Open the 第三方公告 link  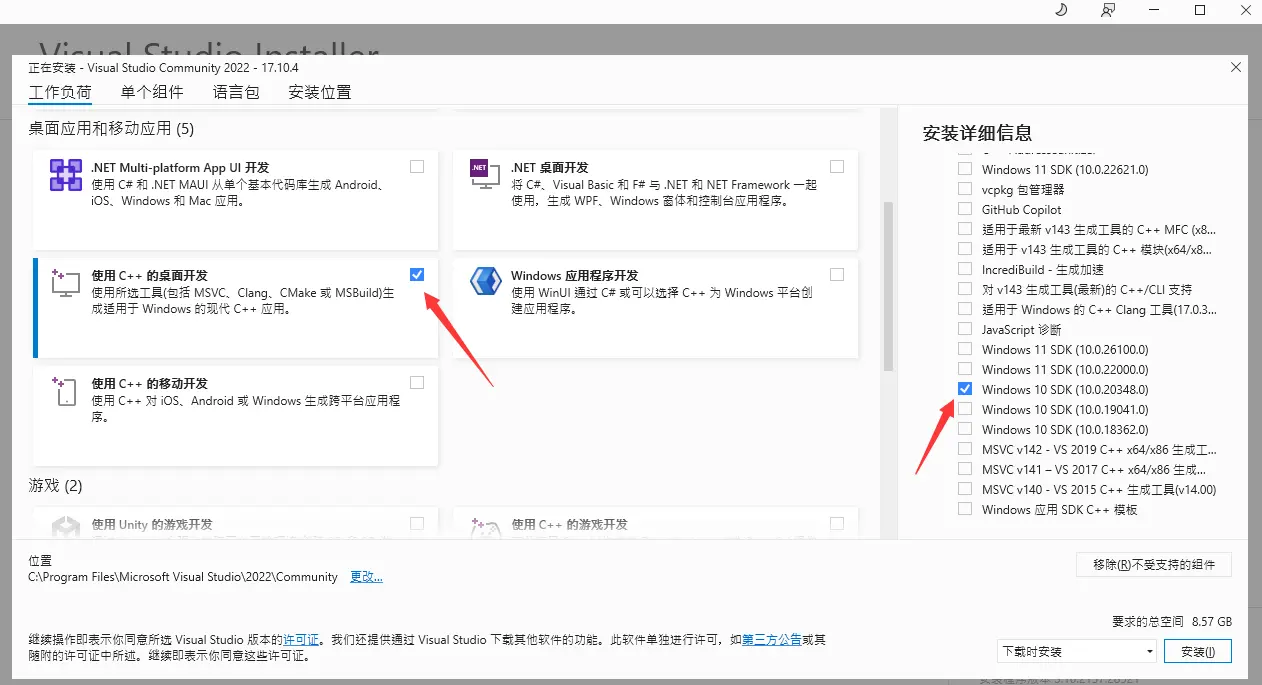[772, 639]
